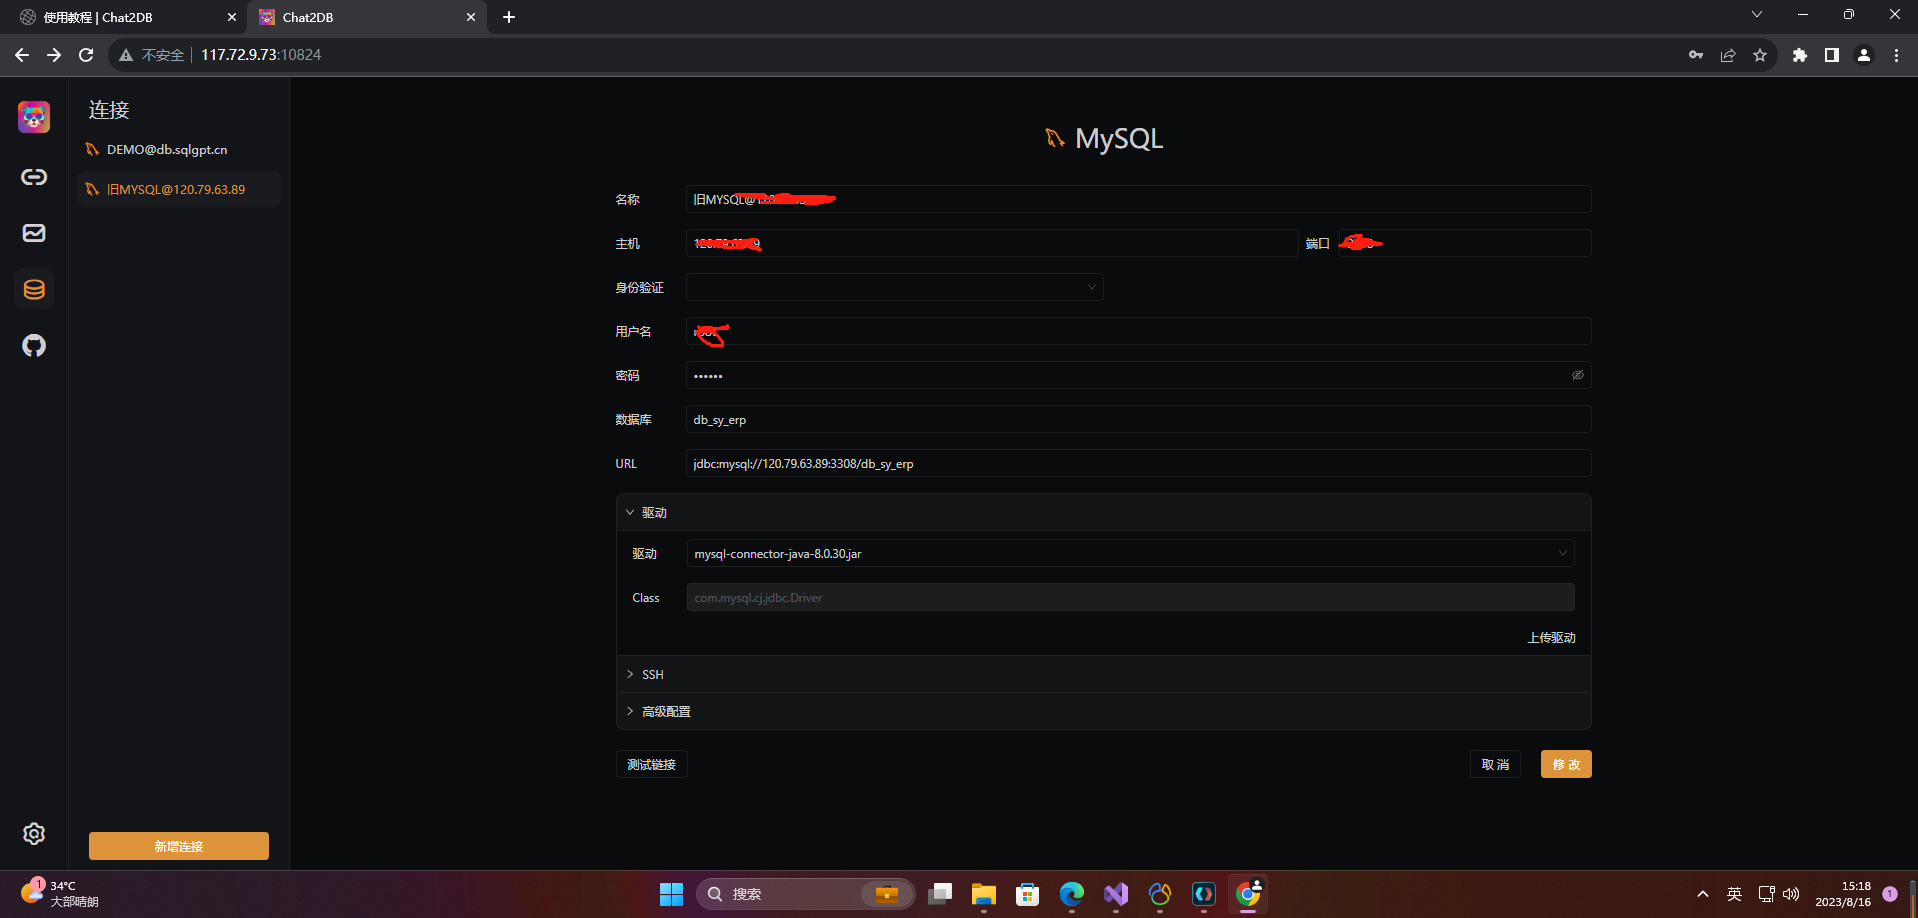Open the weather widget showing 34°C
This screenshot has height=918, width=1918.
(x=60, y=893)
